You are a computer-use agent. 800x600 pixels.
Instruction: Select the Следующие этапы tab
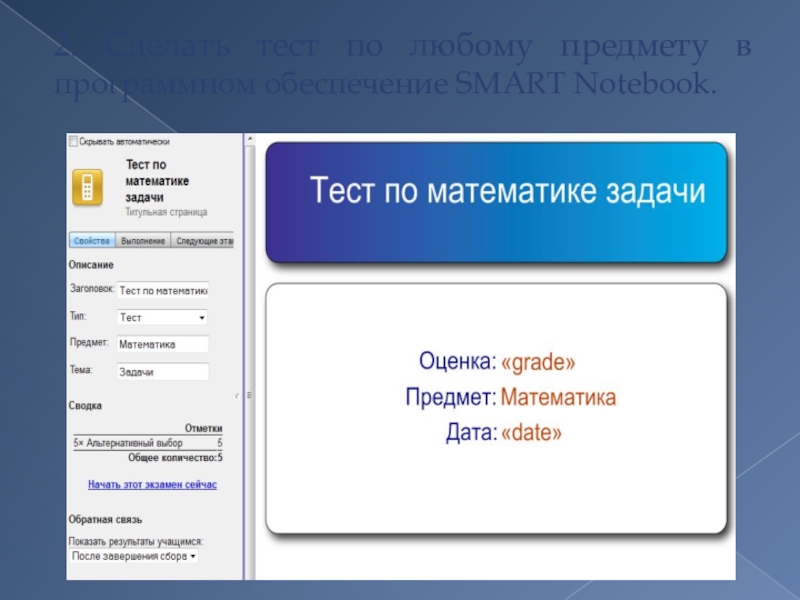[x=203, y=241]
